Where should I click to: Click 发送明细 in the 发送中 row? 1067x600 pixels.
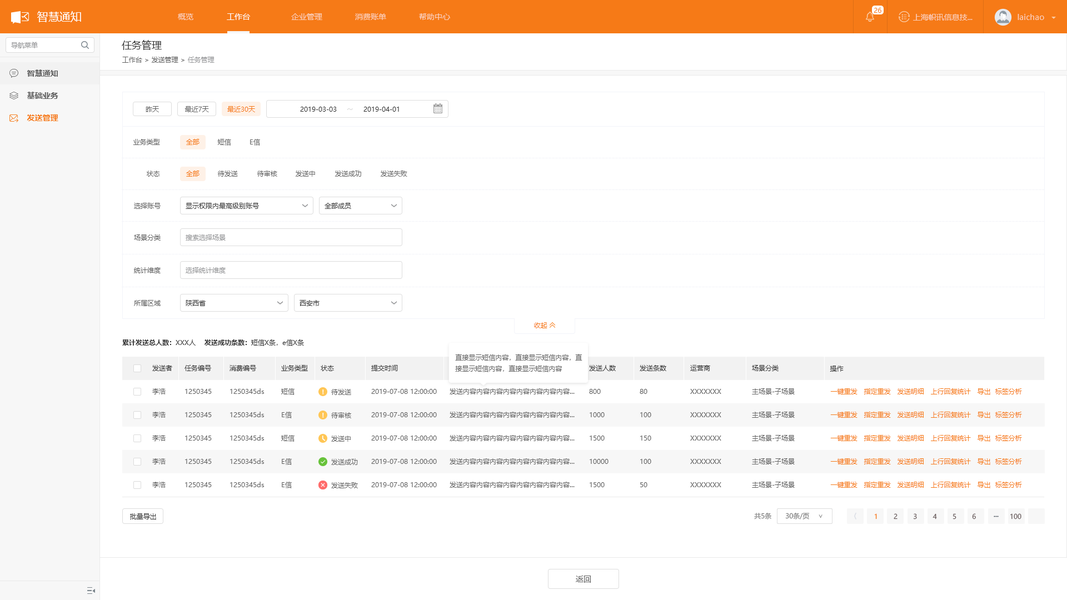tap(910, 438)
